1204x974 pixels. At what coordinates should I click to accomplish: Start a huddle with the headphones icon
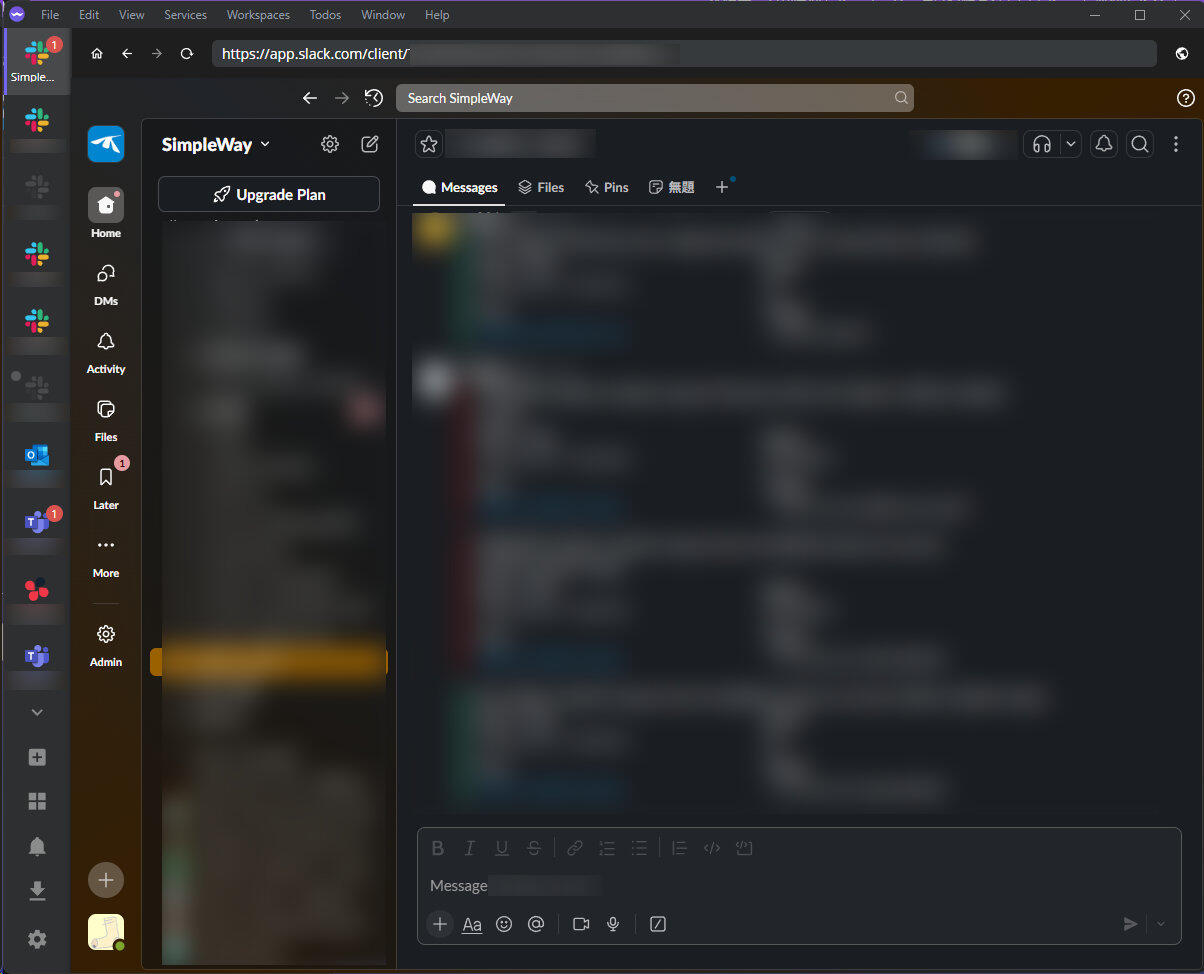[1041, 144]
